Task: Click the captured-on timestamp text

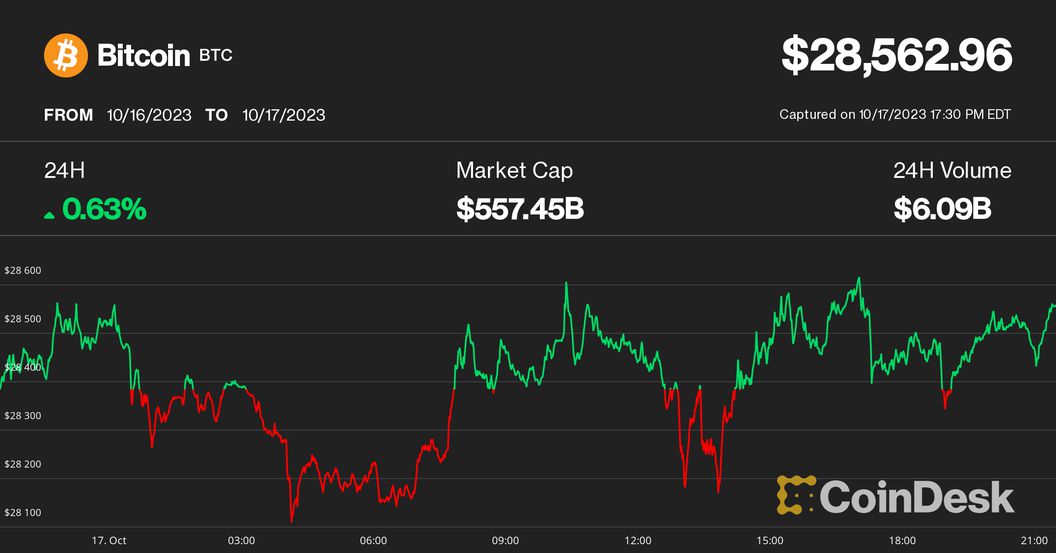Action: click(x=895, y=115)
